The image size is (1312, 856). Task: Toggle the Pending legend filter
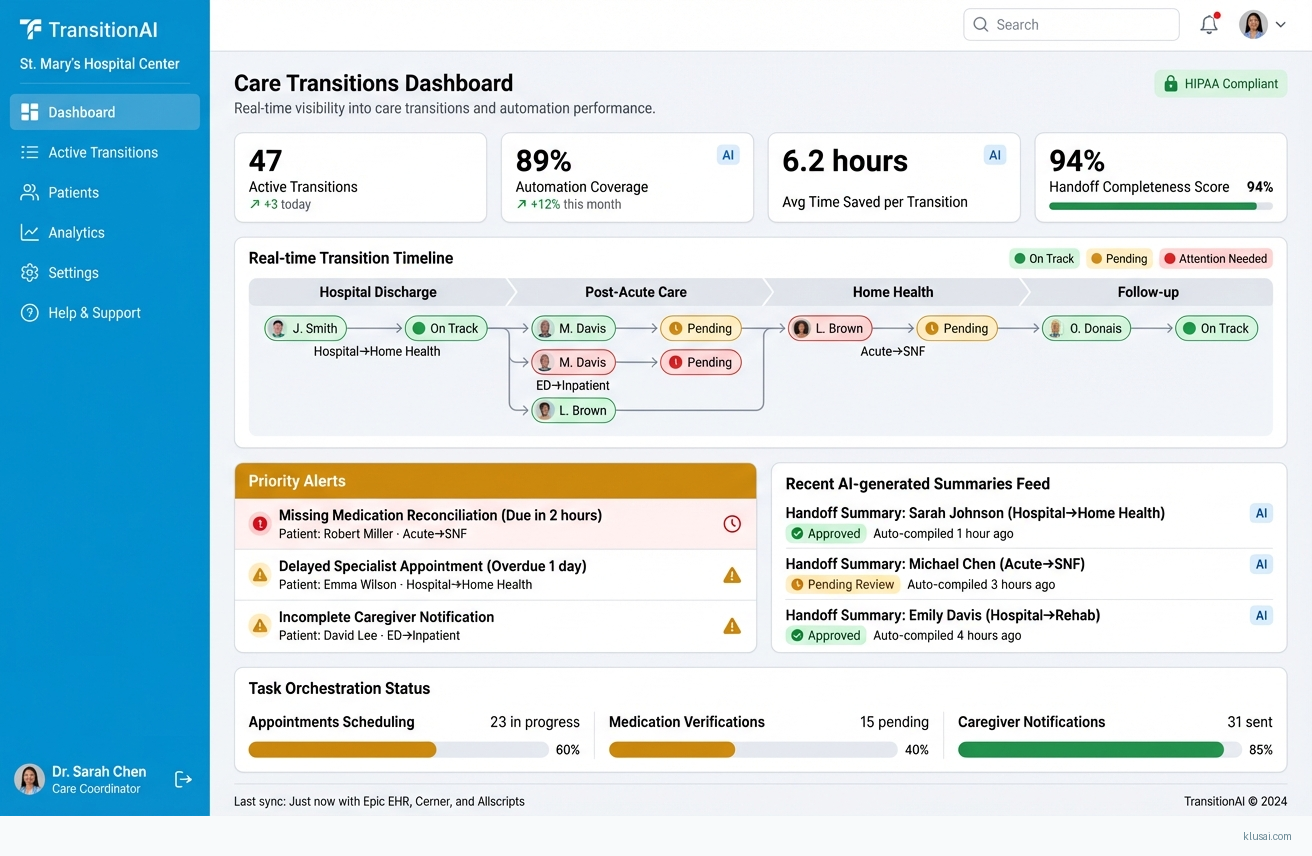(1119, 259)
